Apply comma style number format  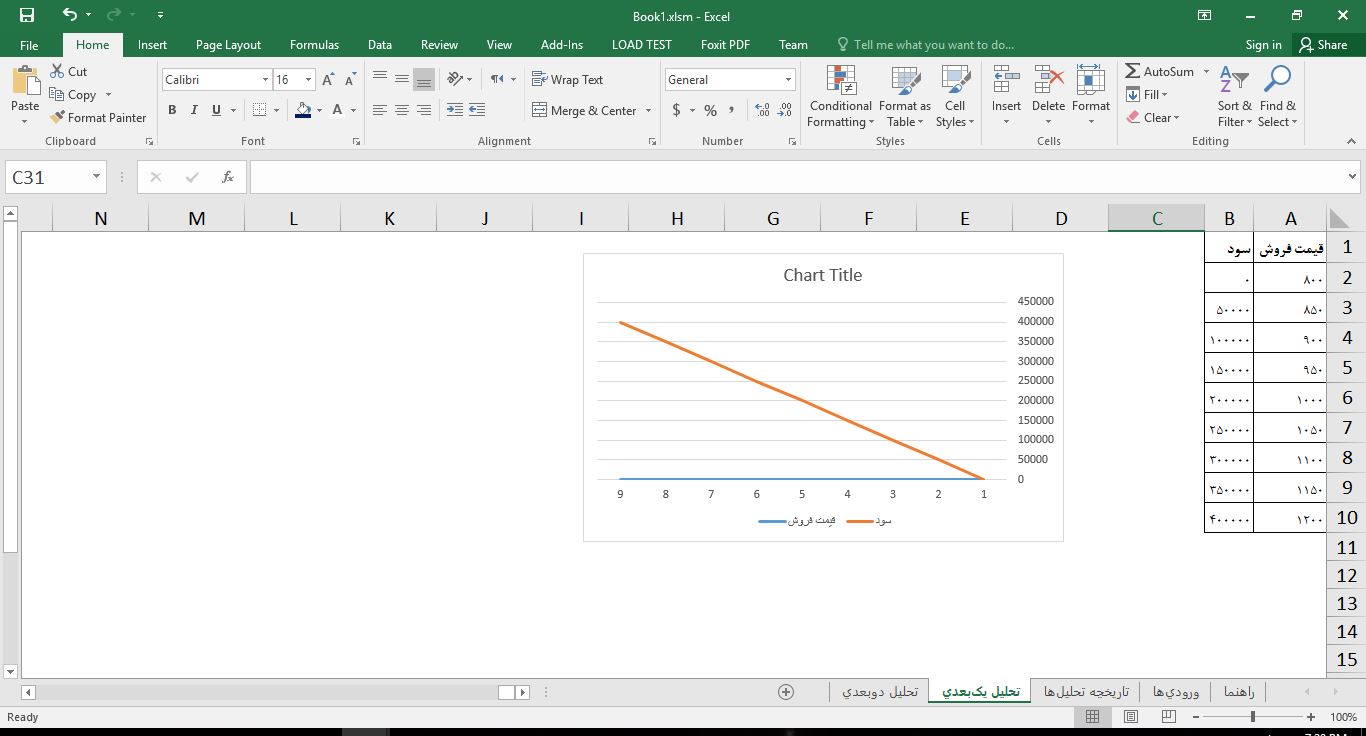coord(732,110)
